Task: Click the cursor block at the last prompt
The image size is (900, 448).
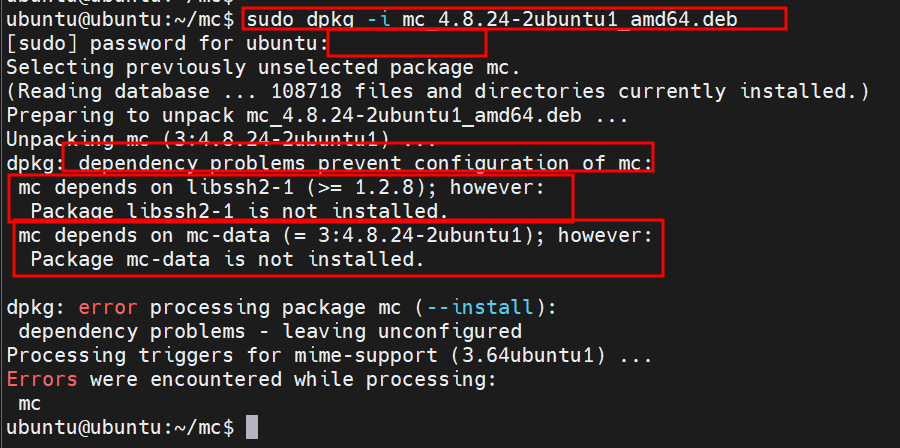Action: coord(252,427)
